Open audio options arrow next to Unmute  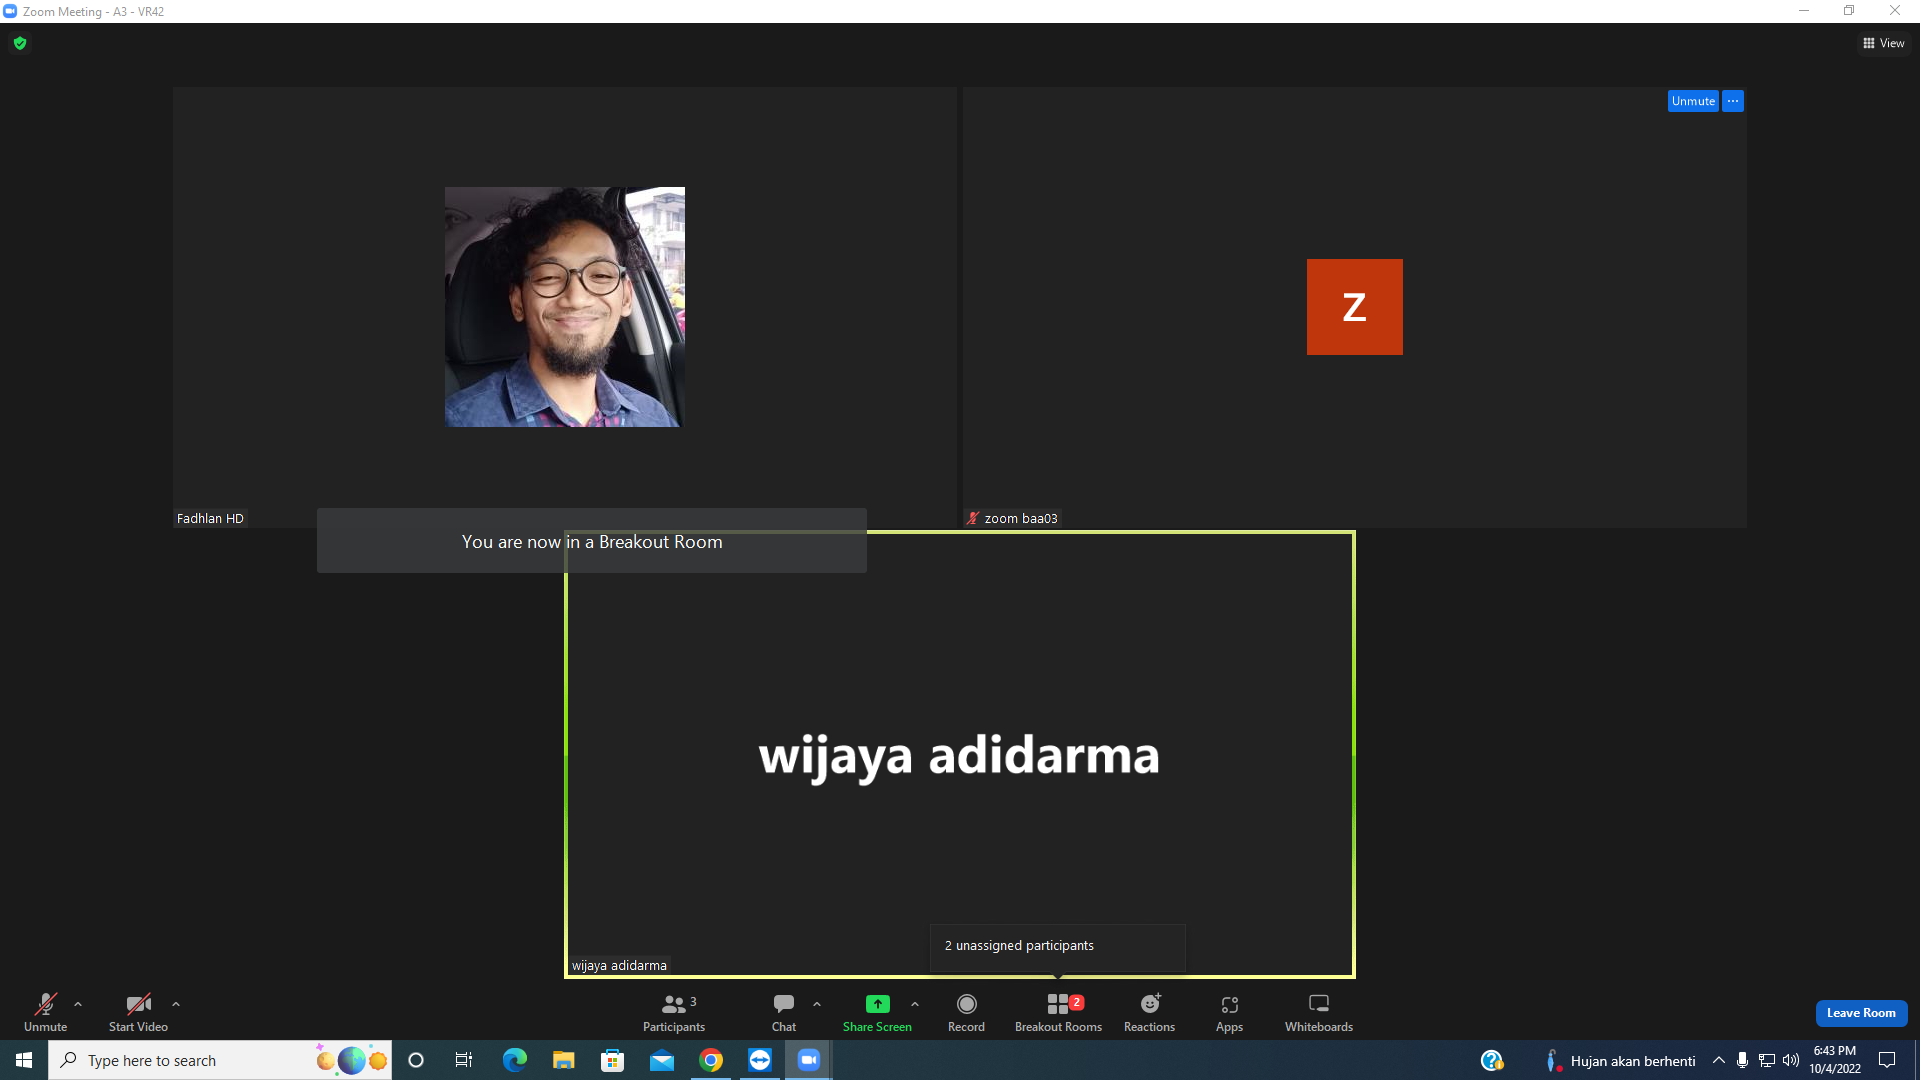78,1004
